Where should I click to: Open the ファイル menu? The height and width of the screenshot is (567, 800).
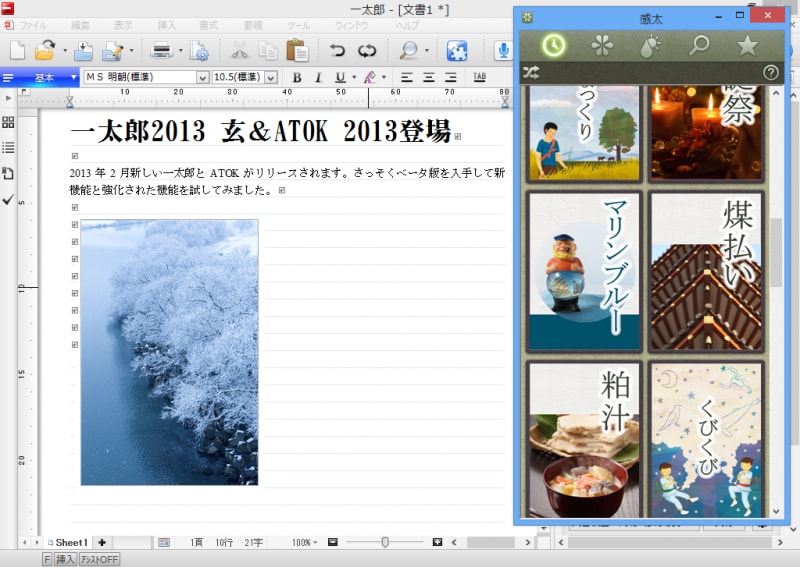click(x=33, y=24)
